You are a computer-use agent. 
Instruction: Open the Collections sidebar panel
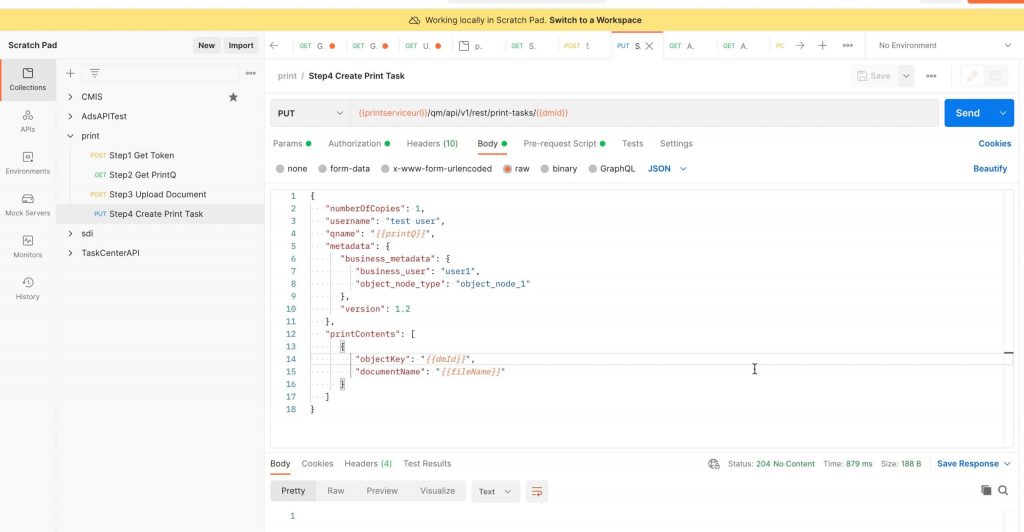27,79
